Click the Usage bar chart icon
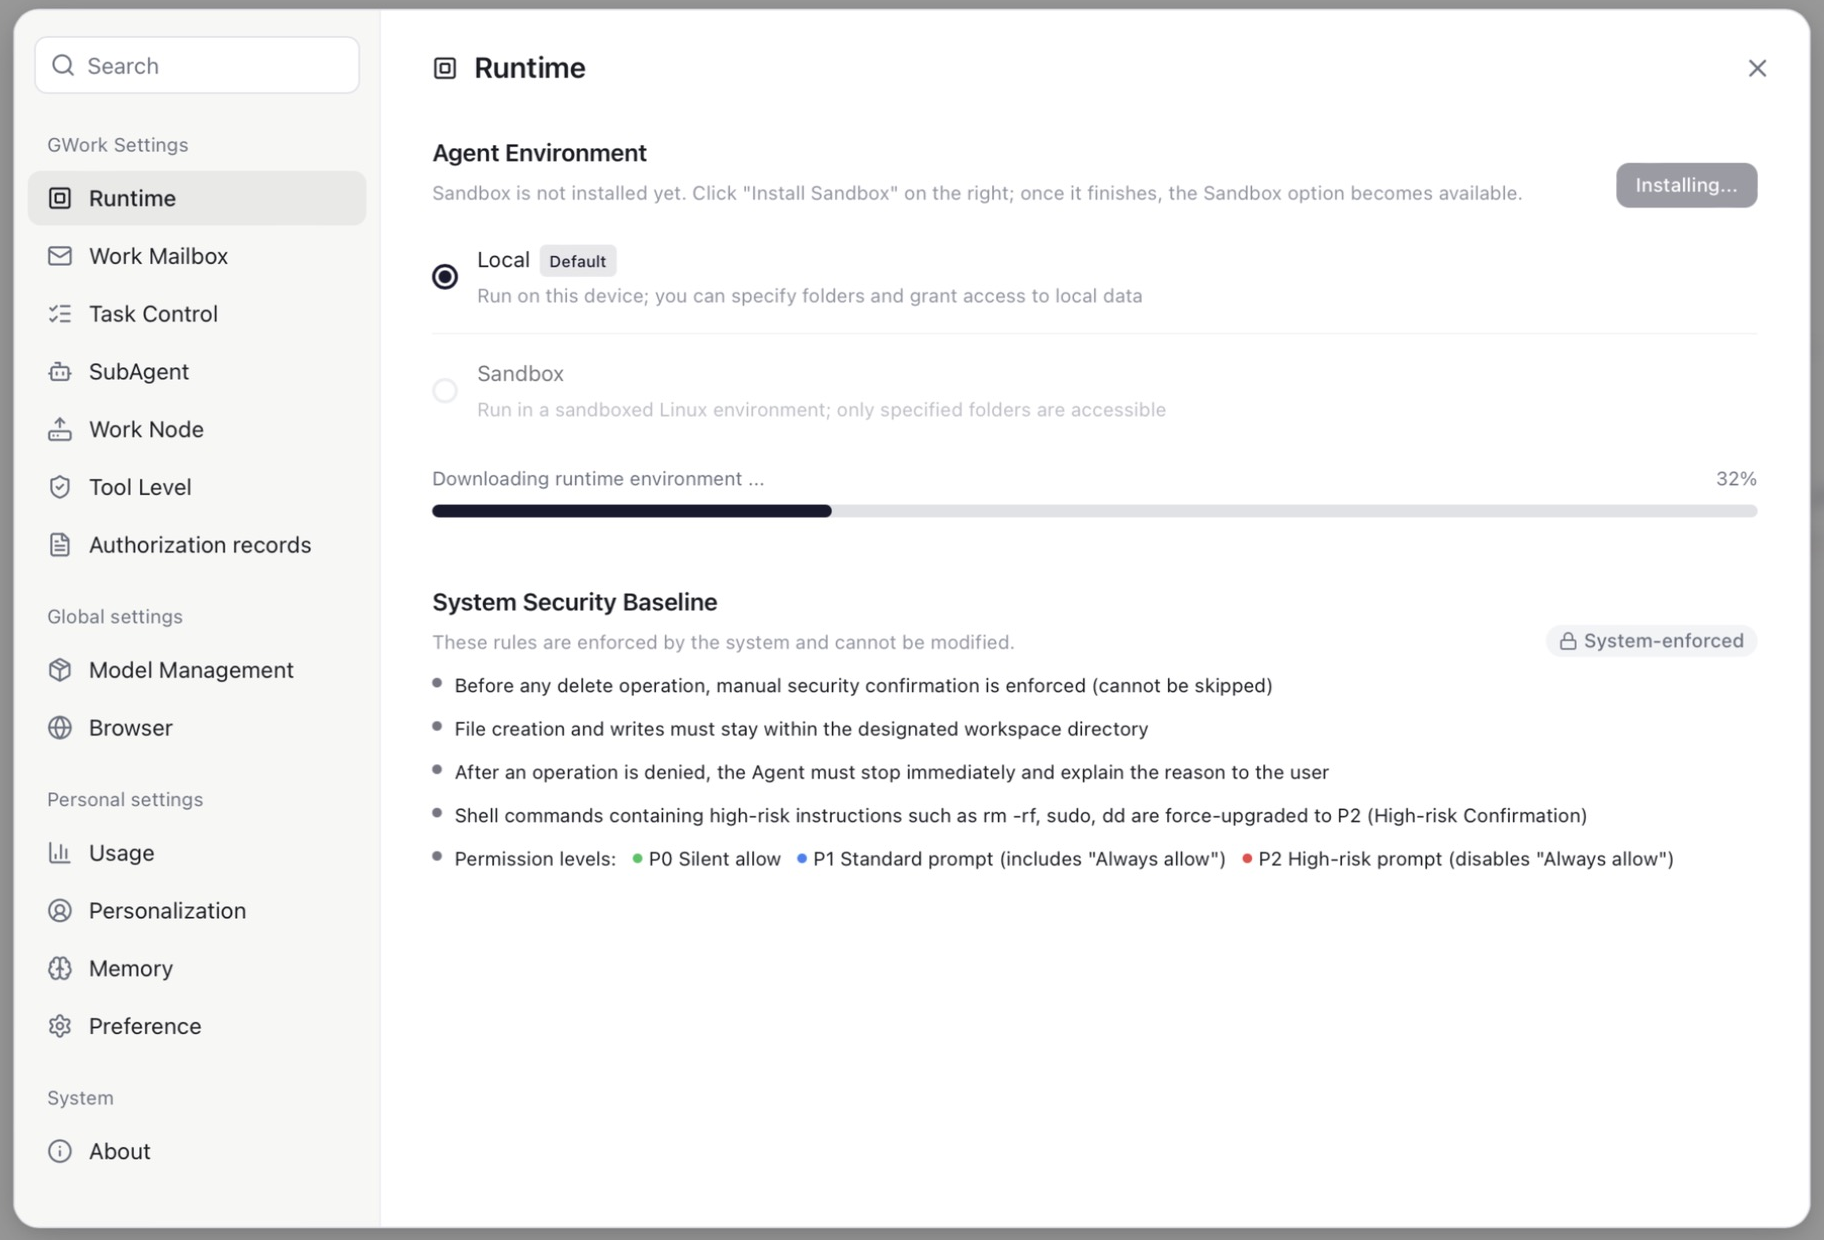This screenshot has height=1240, width=1824. coord(60,853)
